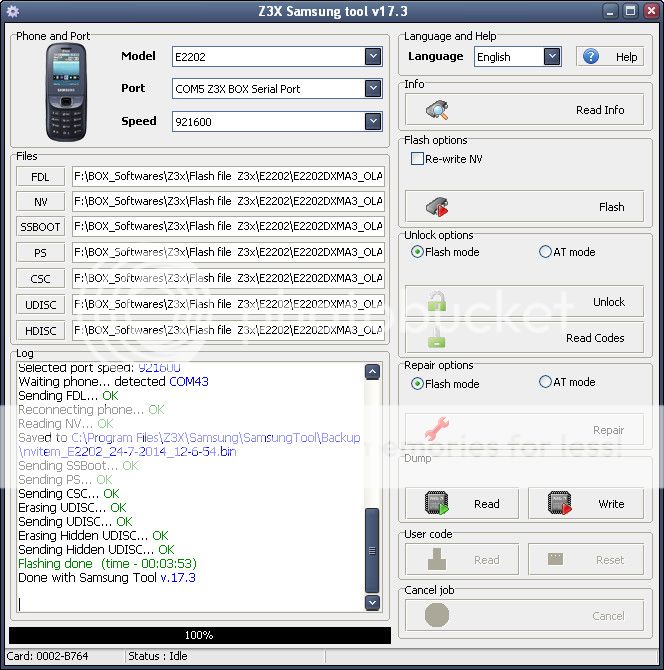Open the Port dropdown arrow
This screenshot has height=670, width=664.
tap(373, 88)
